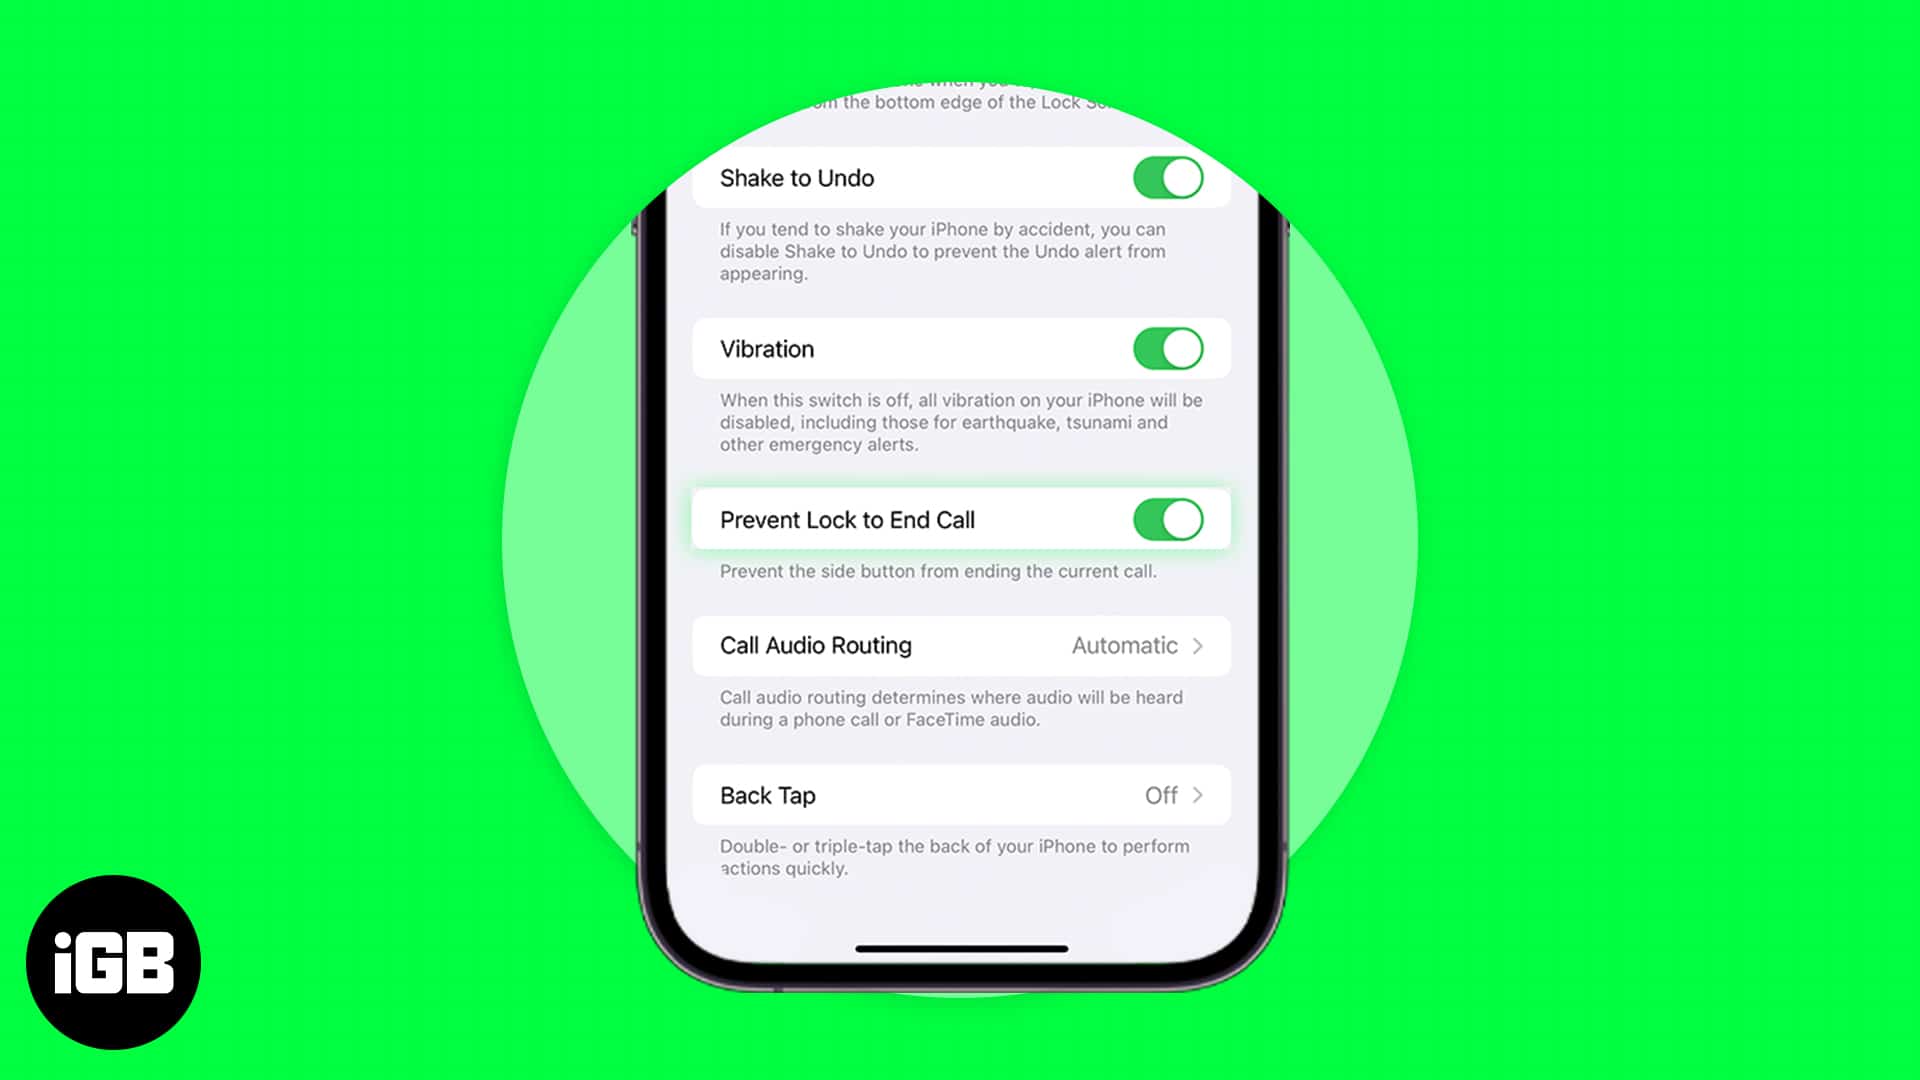Disable the Prevent Lock to End Call toggle
The image size is (1920, 1080).
point(1167,520)
